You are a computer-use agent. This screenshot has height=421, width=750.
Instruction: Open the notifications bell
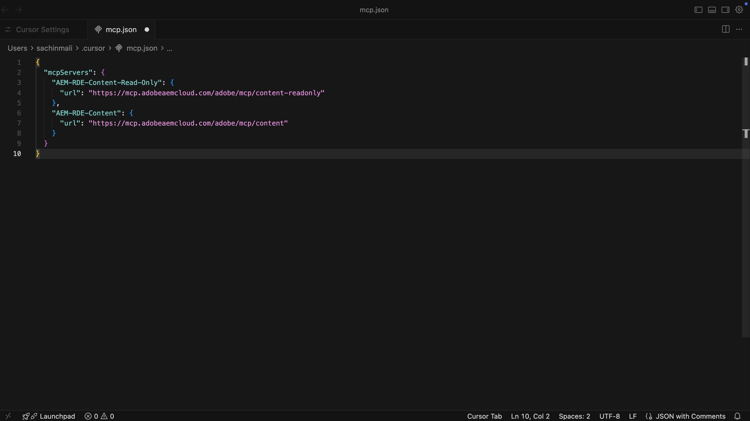click(737, 416)
